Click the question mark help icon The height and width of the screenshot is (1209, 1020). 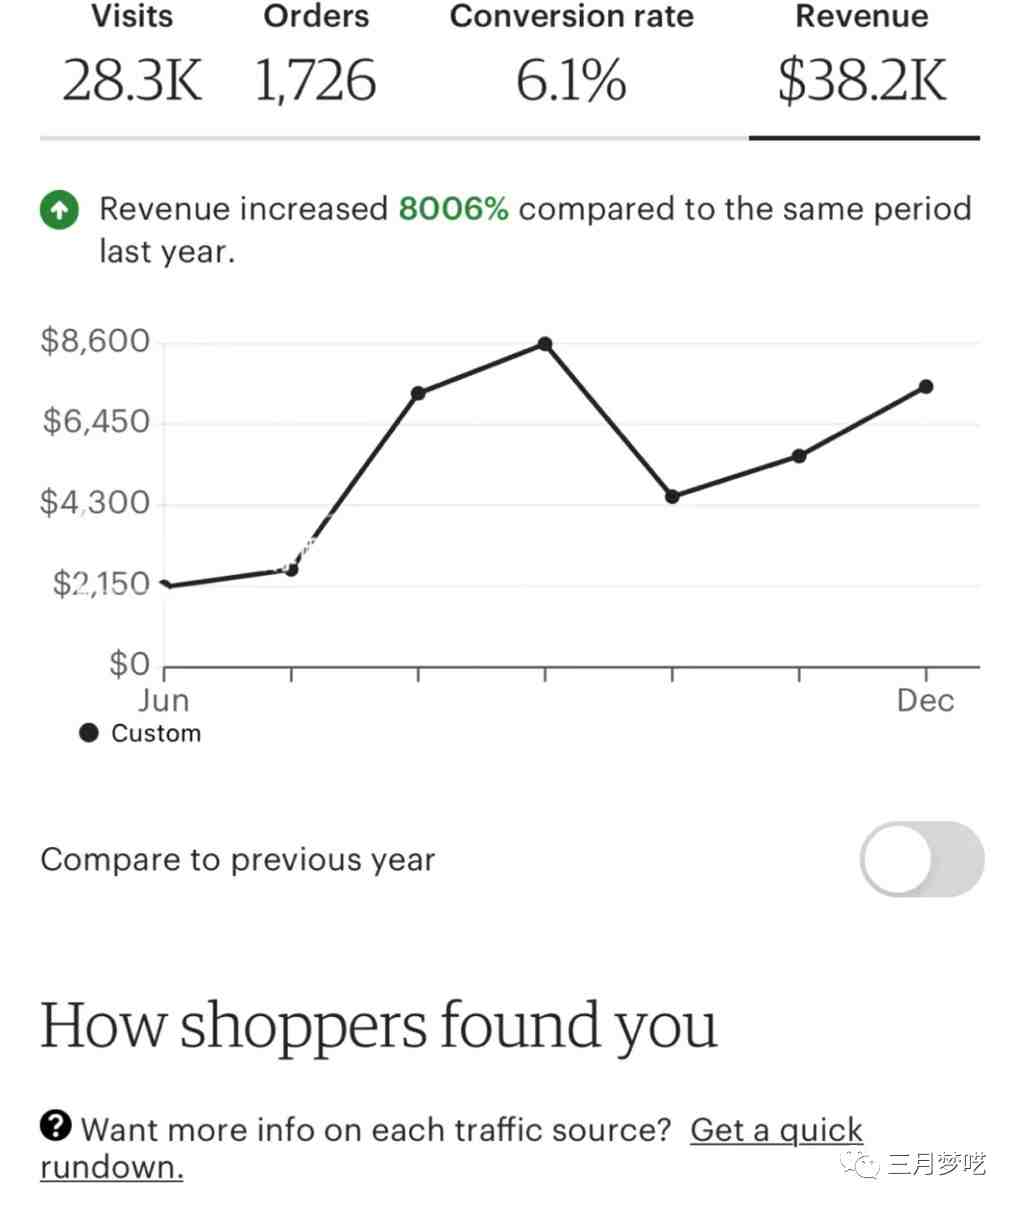56,1126
